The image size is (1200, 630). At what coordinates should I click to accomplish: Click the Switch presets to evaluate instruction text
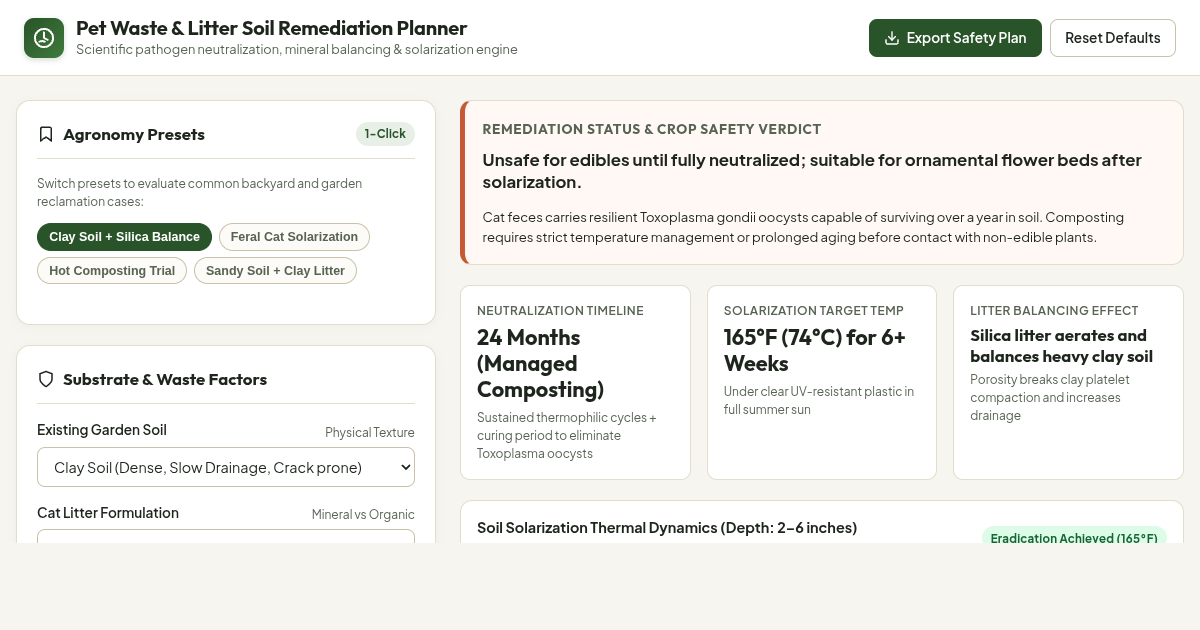[x=200, y=192]
